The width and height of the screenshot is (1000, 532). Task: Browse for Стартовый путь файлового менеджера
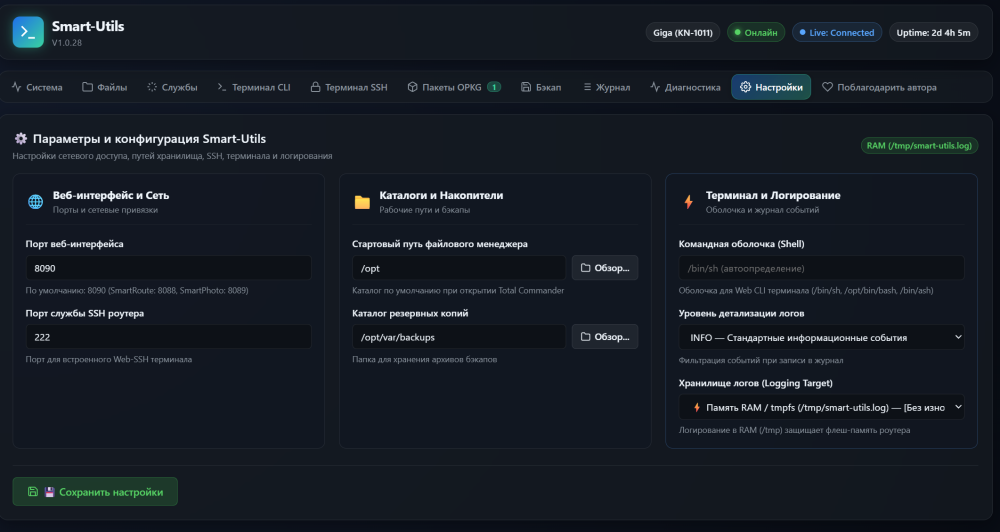605,268
